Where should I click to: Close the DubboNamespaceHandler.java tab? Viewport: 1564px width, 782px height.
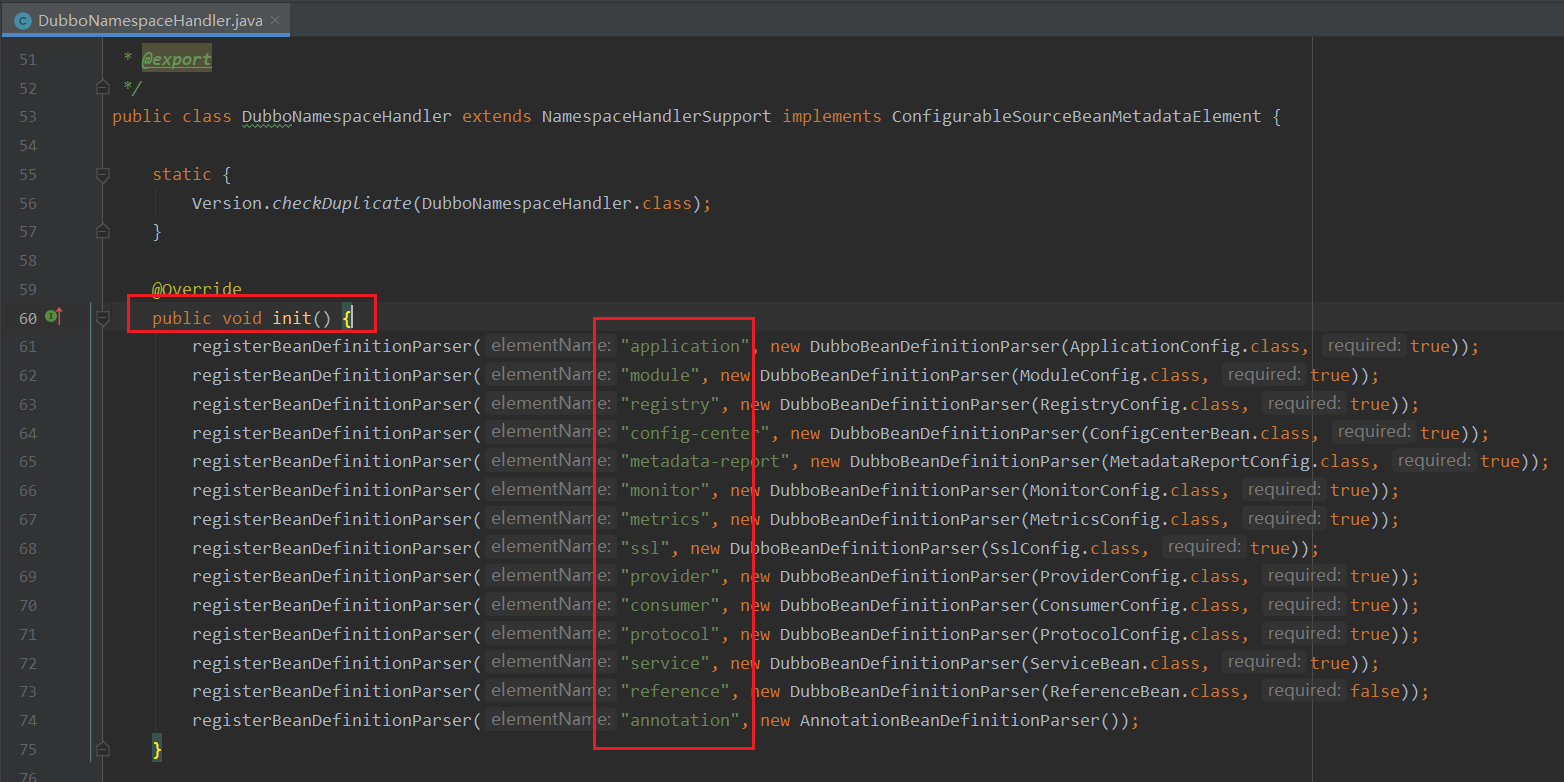[x=275, y=19]
